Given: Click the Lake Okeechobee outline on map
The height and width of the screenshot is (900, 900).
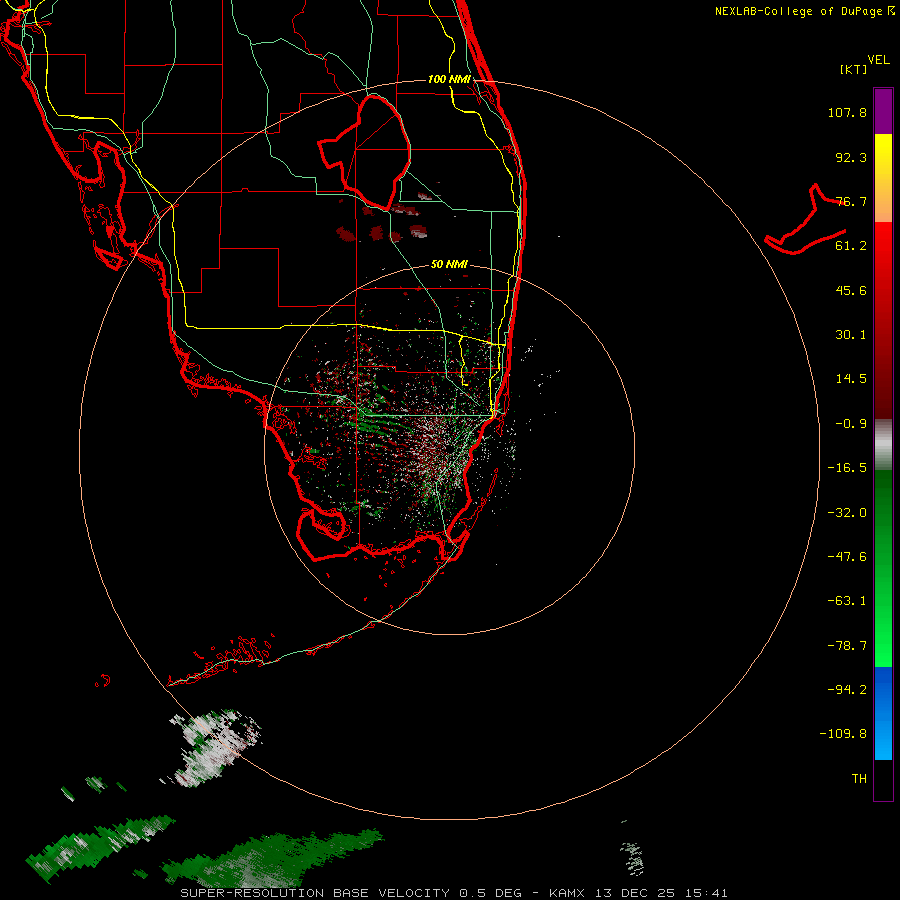Looking at the screenshot, I should [364, 152].
